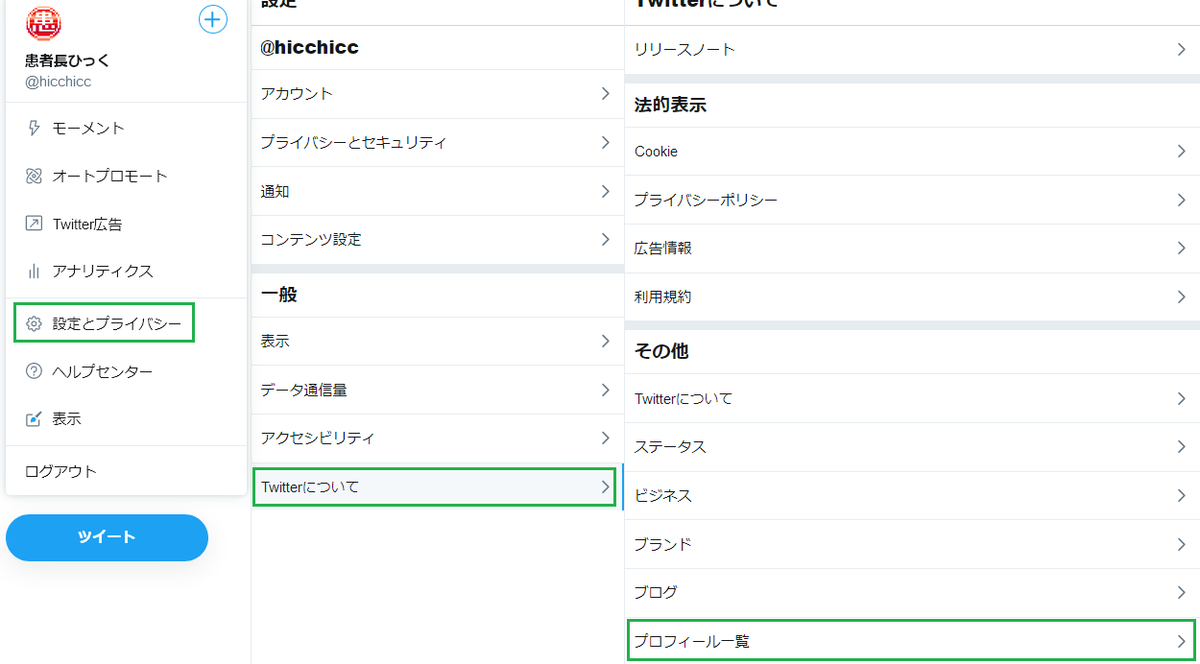
Task: Expand chevron on ステータス row
Action: pyautogui.click(x=1181, y=446)
